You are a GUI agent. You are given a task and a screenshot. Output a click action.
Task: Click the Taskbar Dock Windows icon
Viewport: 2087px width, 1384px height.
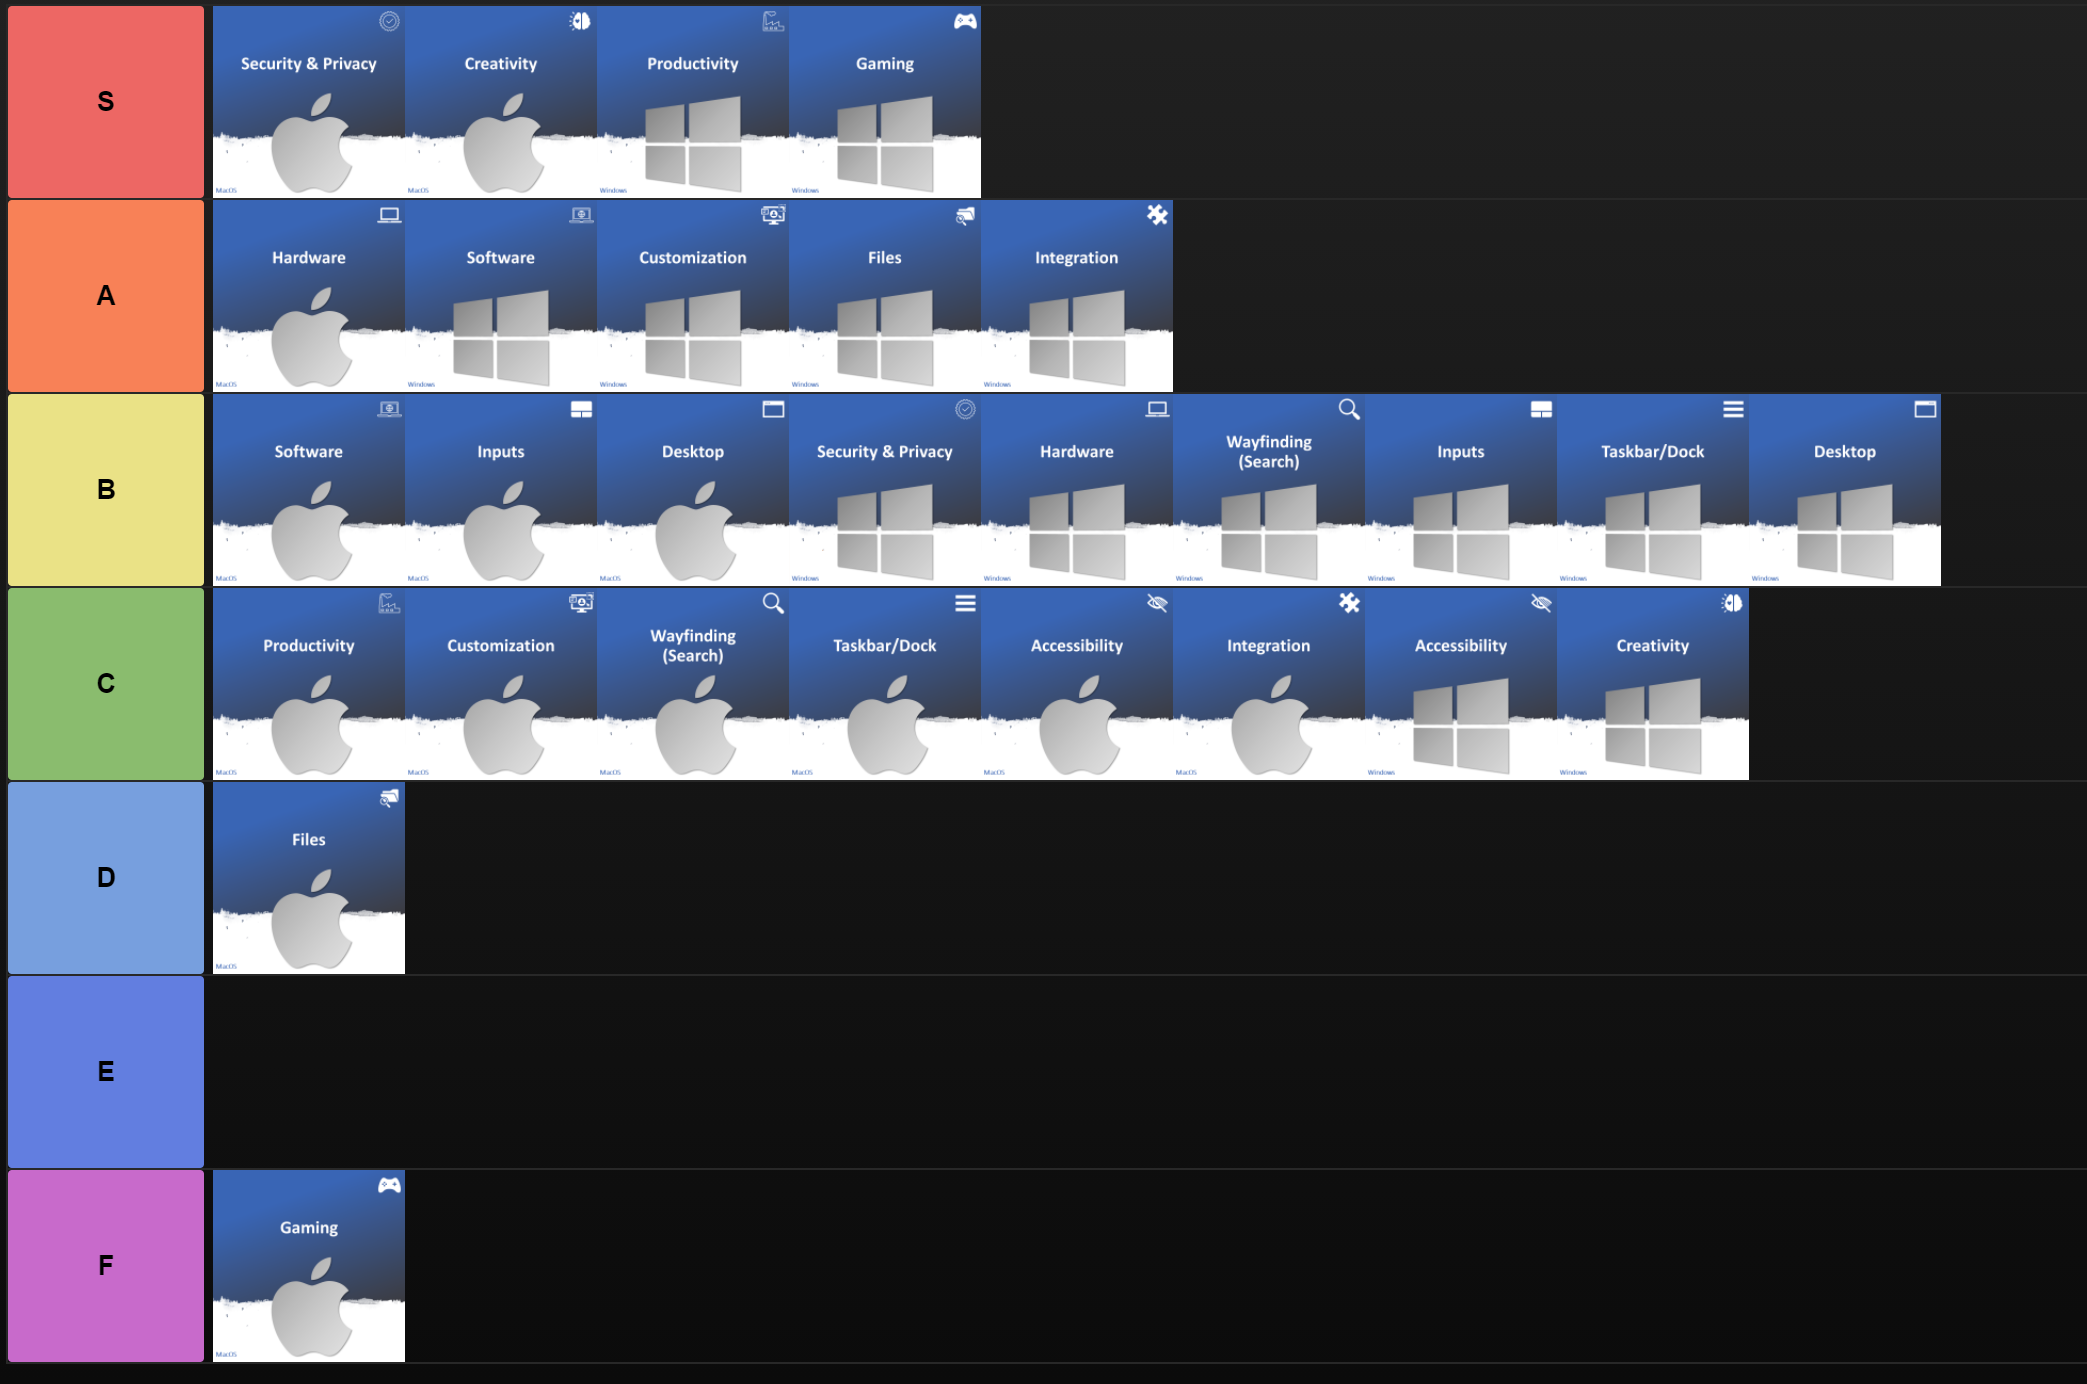pos(1650,491)
